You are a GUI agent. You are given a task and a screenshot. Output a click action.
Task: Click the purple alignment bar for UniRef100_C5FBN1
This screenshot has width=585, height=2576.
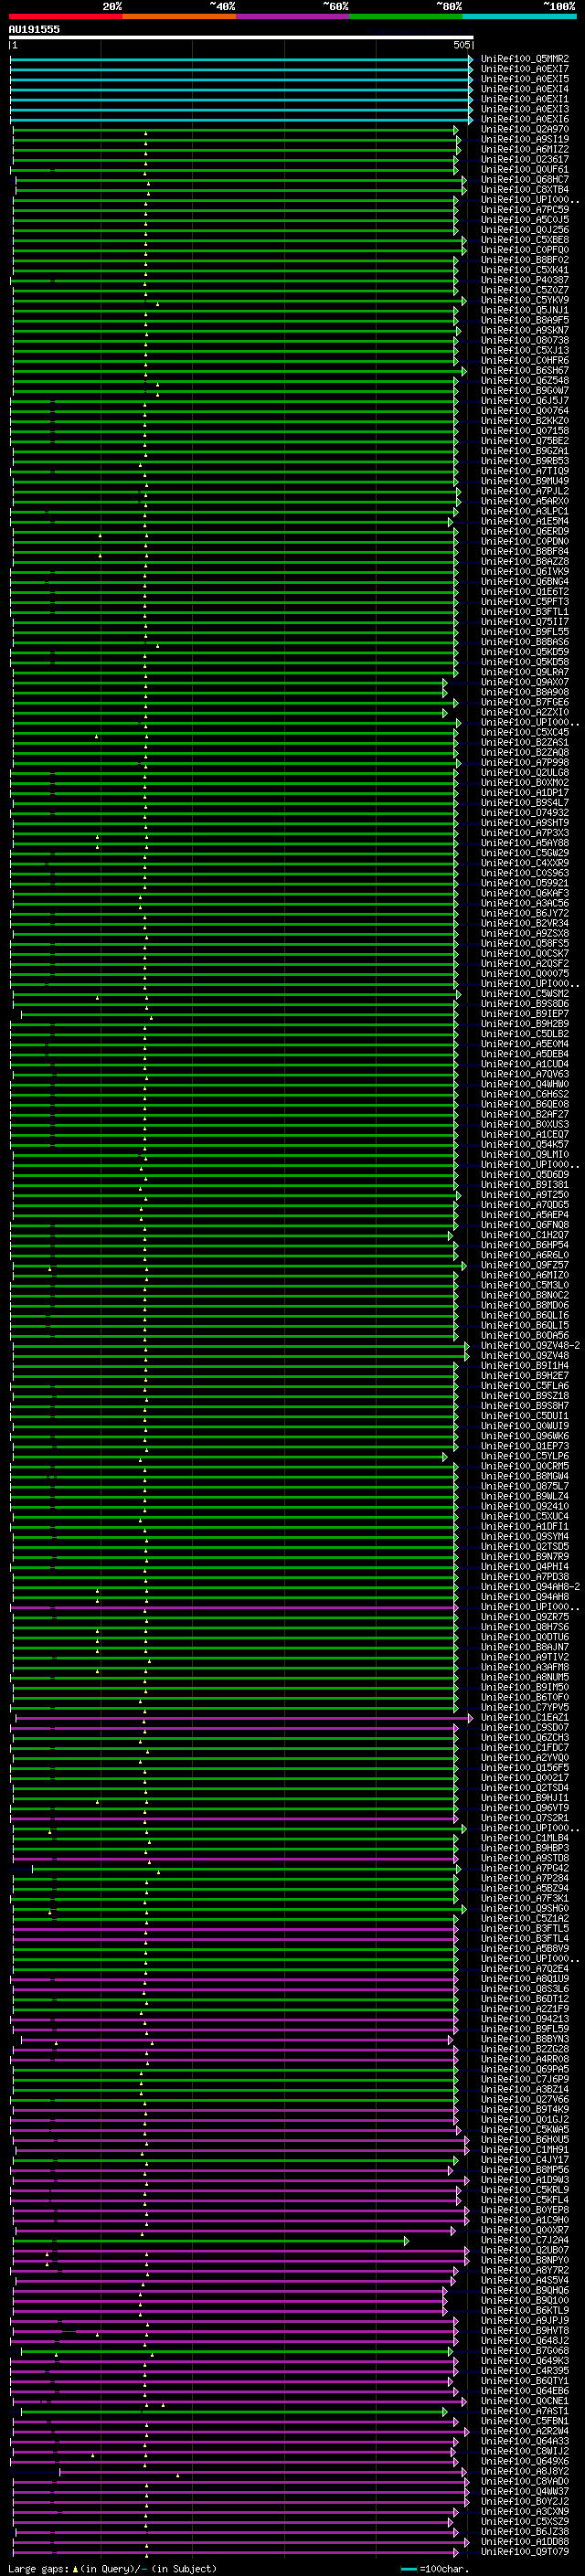(234, 2422)
